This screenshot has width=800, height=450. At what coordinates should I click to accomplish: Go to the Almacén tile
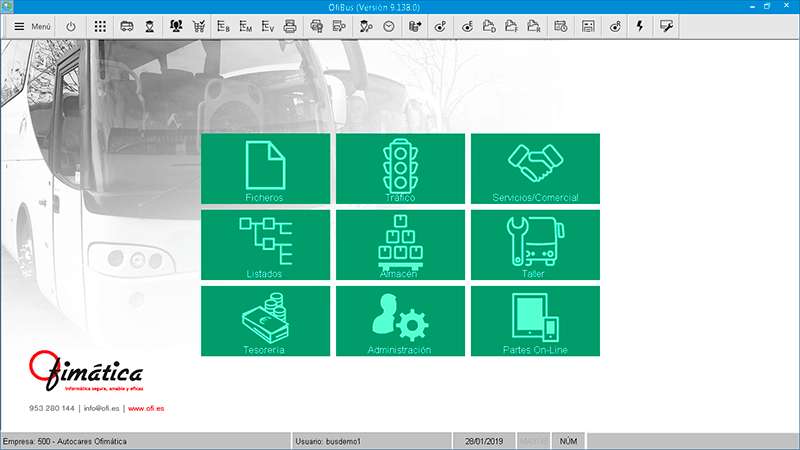pyautogui.click(x=400, y=245)
